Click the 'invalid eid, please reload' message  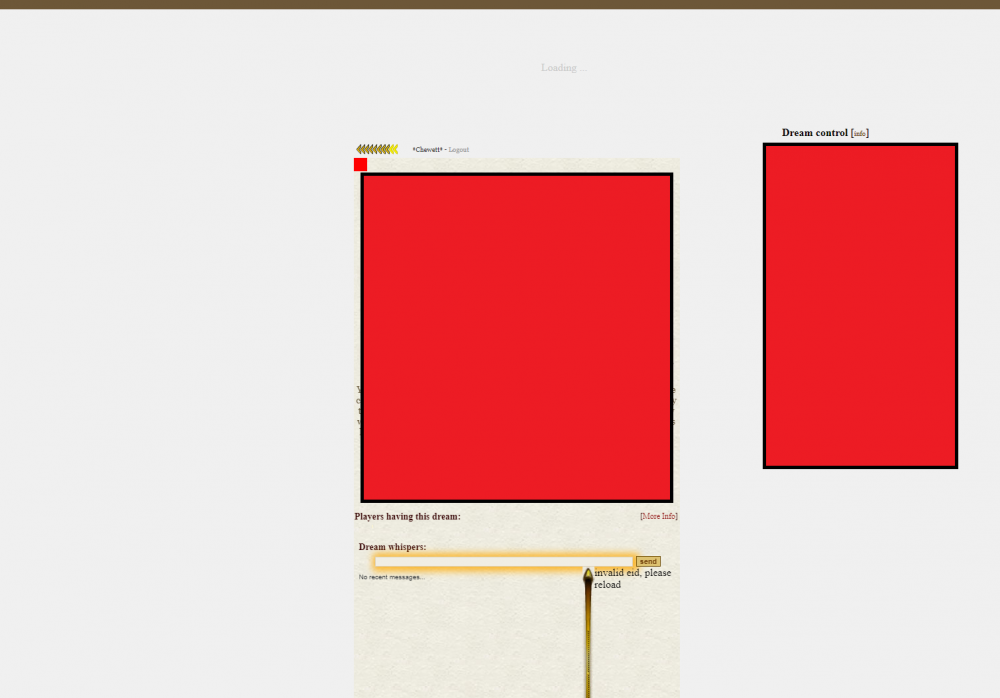[632, 579]
